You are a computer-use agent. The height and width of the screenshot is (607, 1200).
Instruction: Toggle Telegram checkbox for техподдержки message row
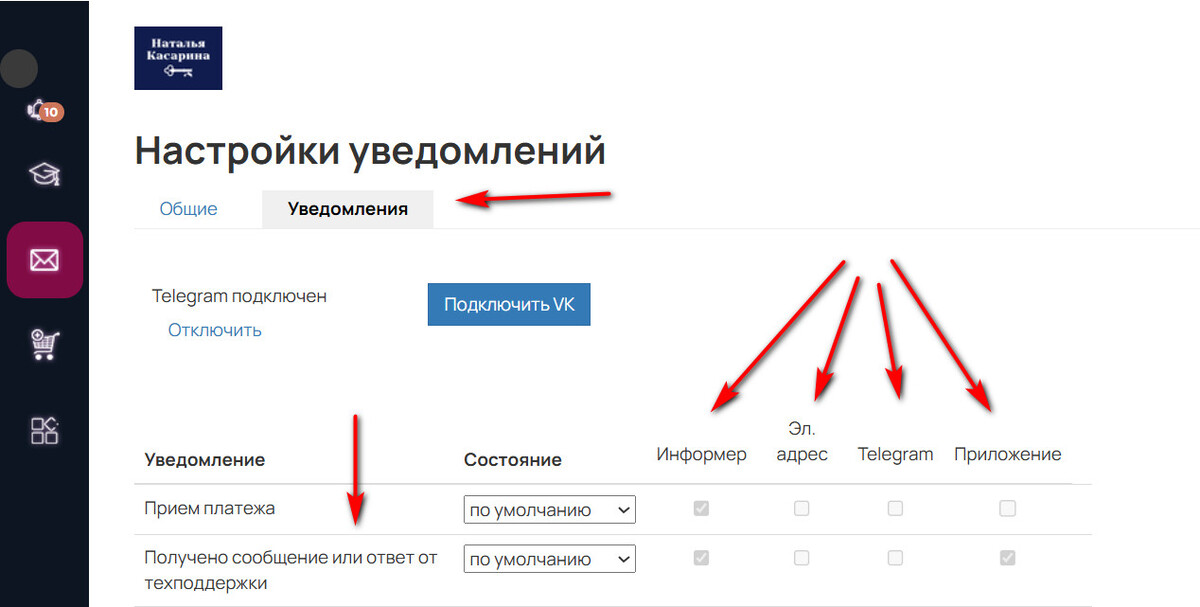point(895,558)
